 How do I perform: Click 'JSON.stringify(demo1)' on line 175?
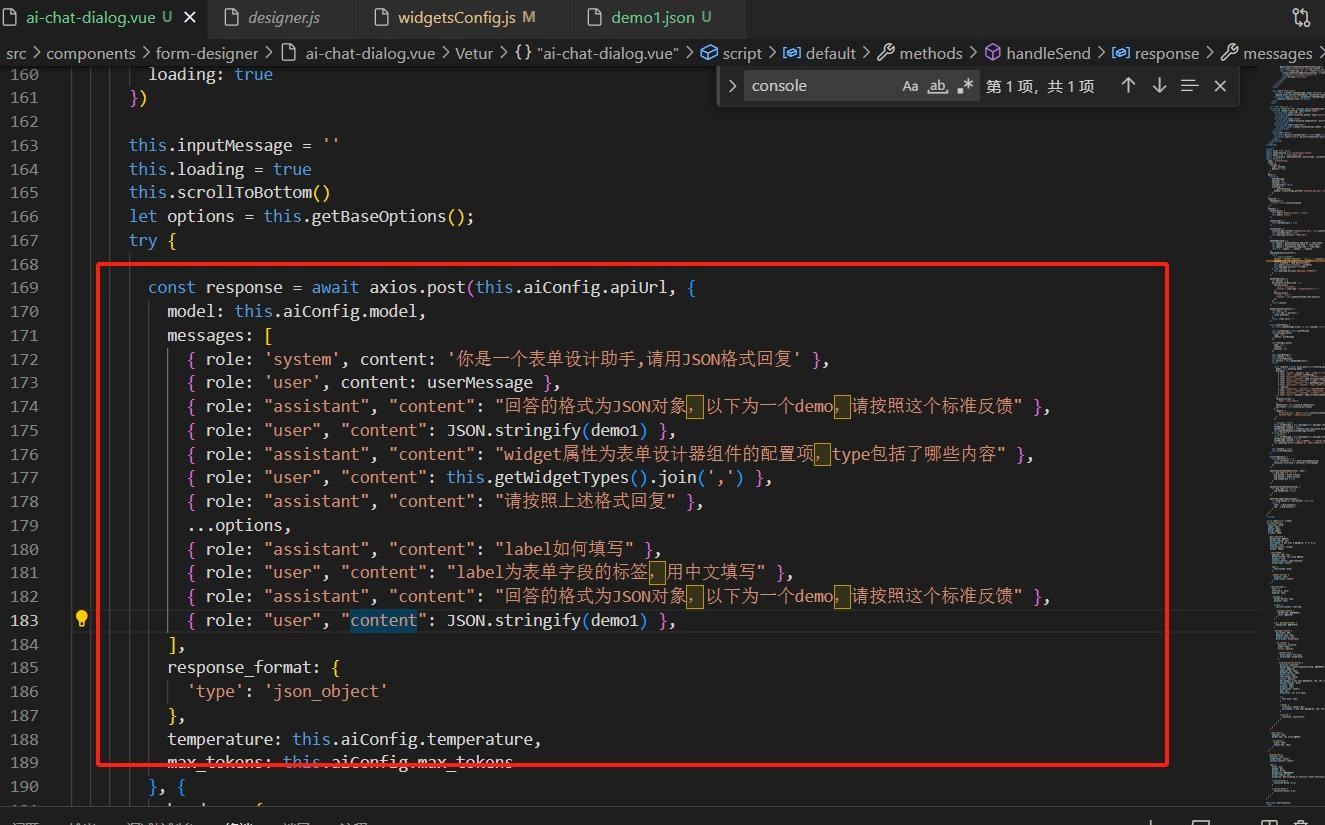click(548, 430)
